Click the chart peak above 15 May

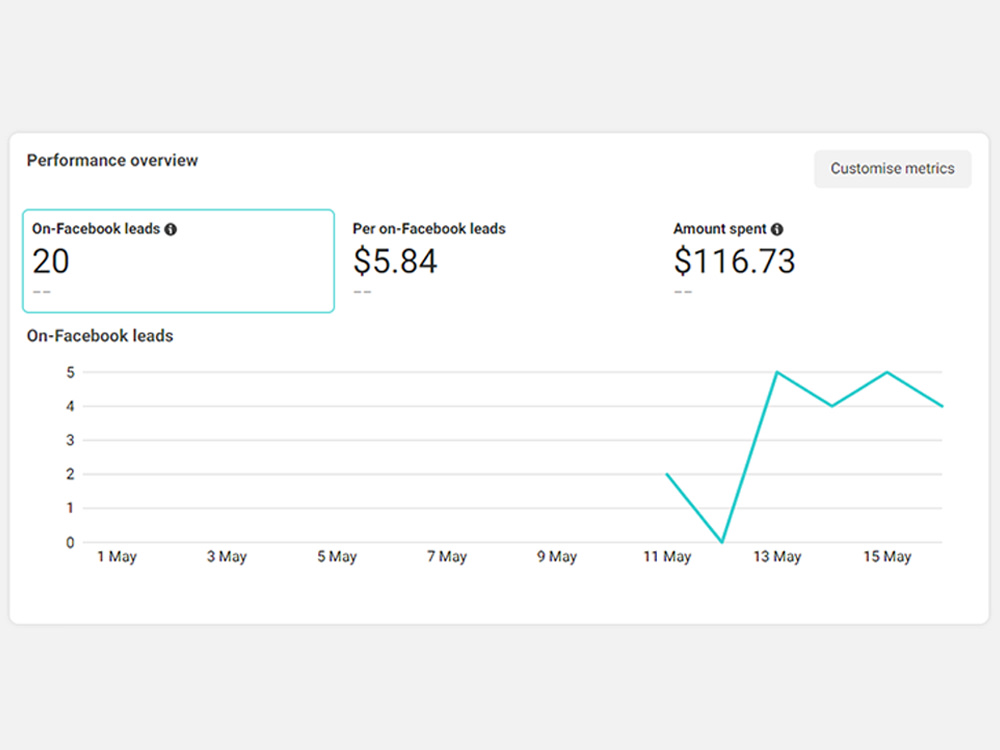coord(887,372)
